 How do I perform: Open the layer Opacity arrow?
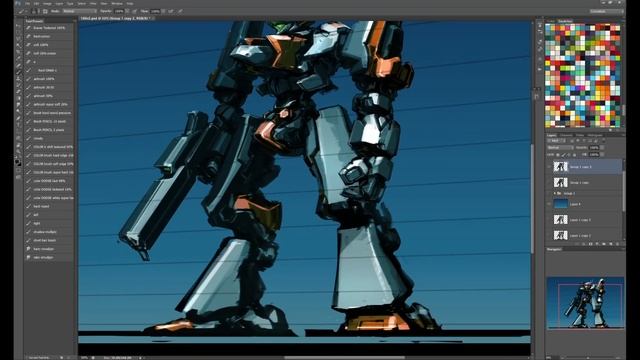pyautogui.click(x=602, y=147)
